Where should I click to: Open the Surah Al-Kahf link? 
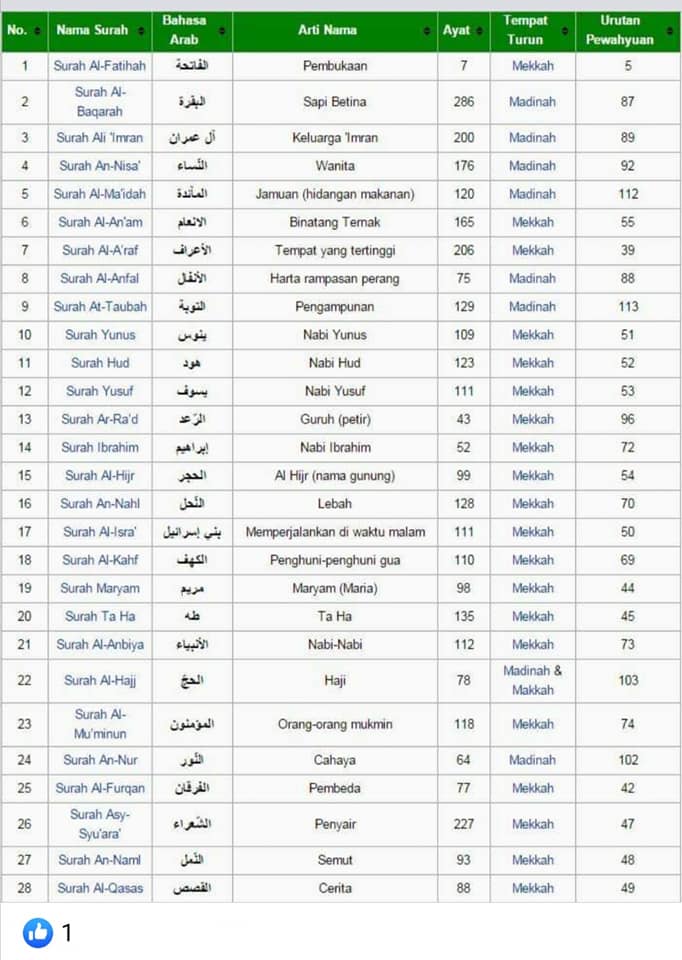pyautogui.click(x=100, y=560)
